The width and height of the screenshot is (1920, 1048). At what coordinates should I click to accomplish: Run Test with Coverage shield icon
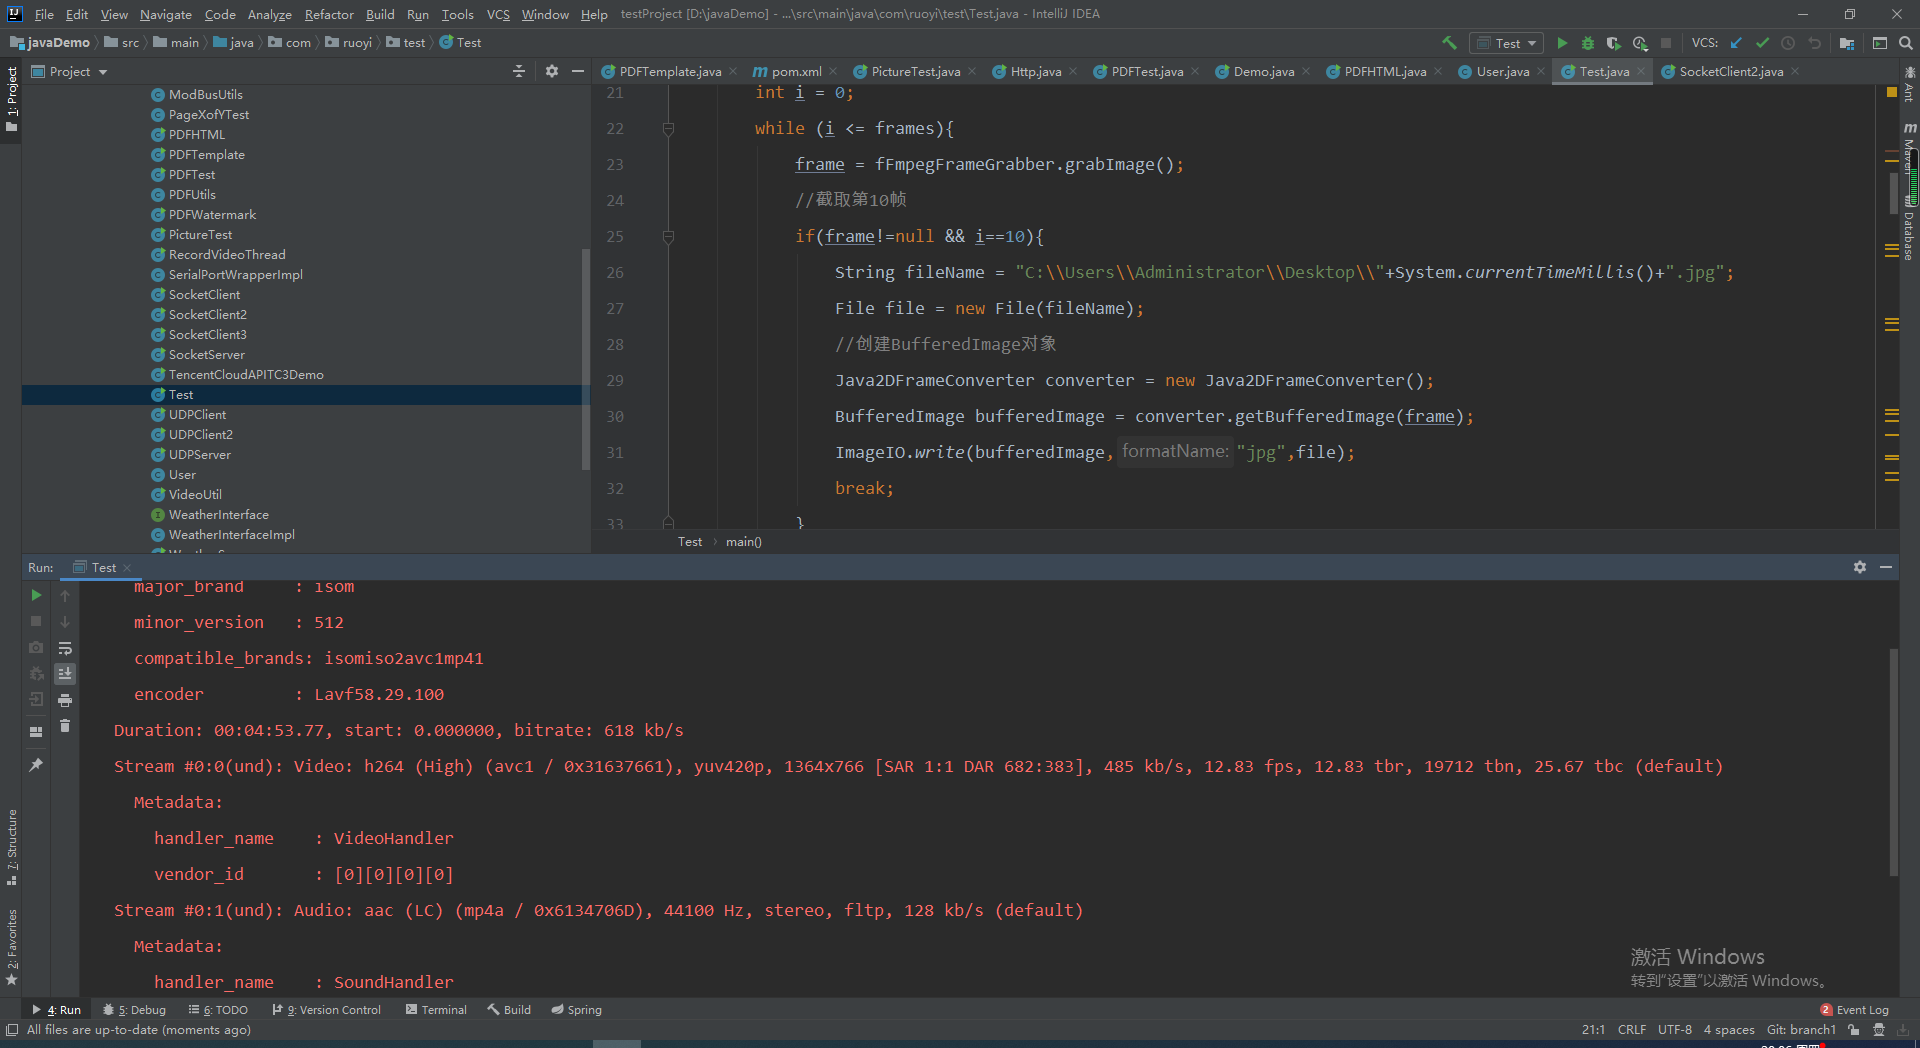click(x=1613, y=43)
